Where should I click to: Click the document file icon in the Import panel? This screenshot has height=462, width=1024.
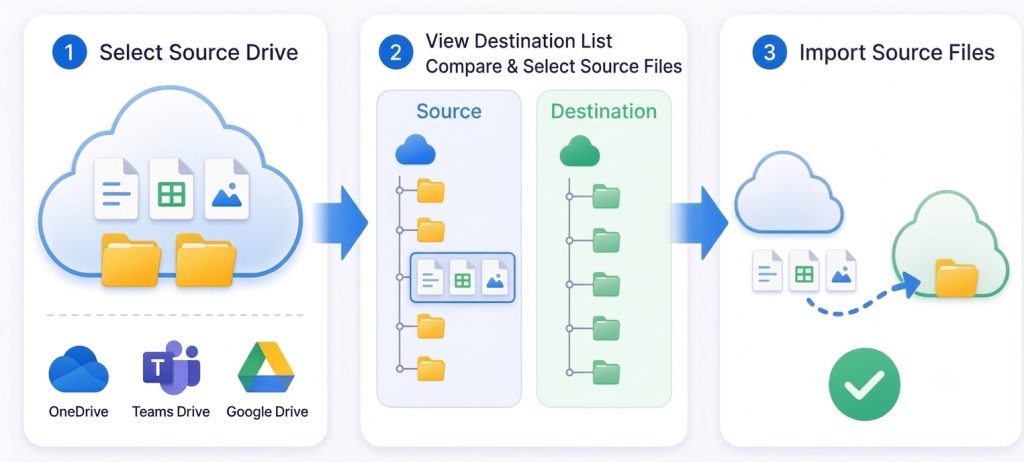[767, 270]
